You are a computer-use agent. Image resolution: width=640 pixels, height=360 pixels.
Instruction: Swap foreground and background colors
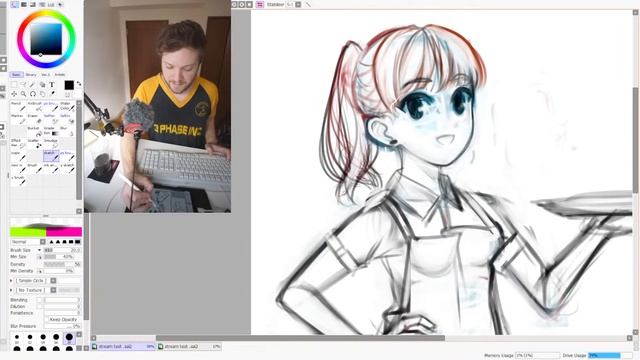point(78,84)
